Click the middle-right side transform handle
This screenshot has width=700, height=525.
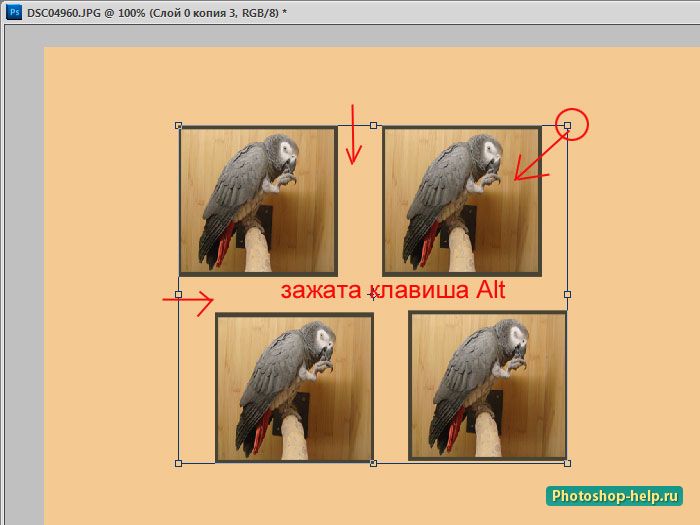pyautogui.click(x=567, y=295)
